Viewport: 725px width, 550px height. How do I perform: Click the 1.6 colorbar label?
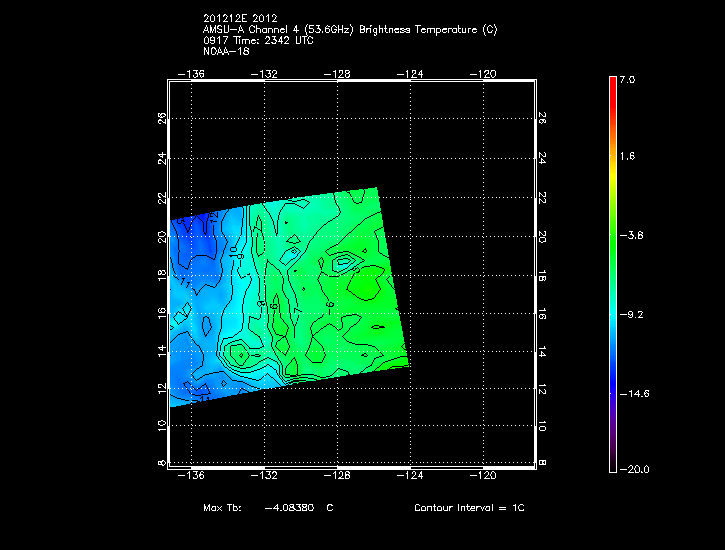[x=627, y=156]
